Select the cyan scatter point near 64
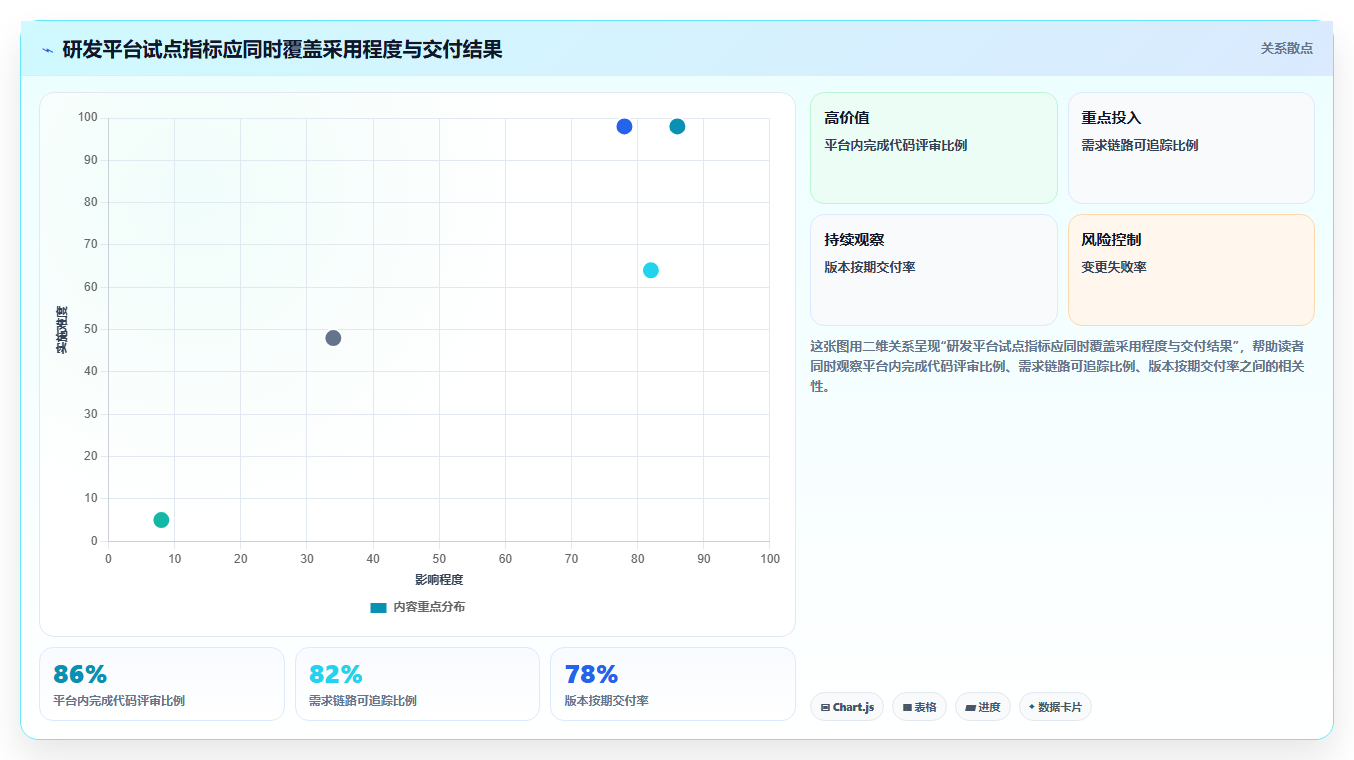The height and width of the screenshot is (760, 1354). pos(651,270)
